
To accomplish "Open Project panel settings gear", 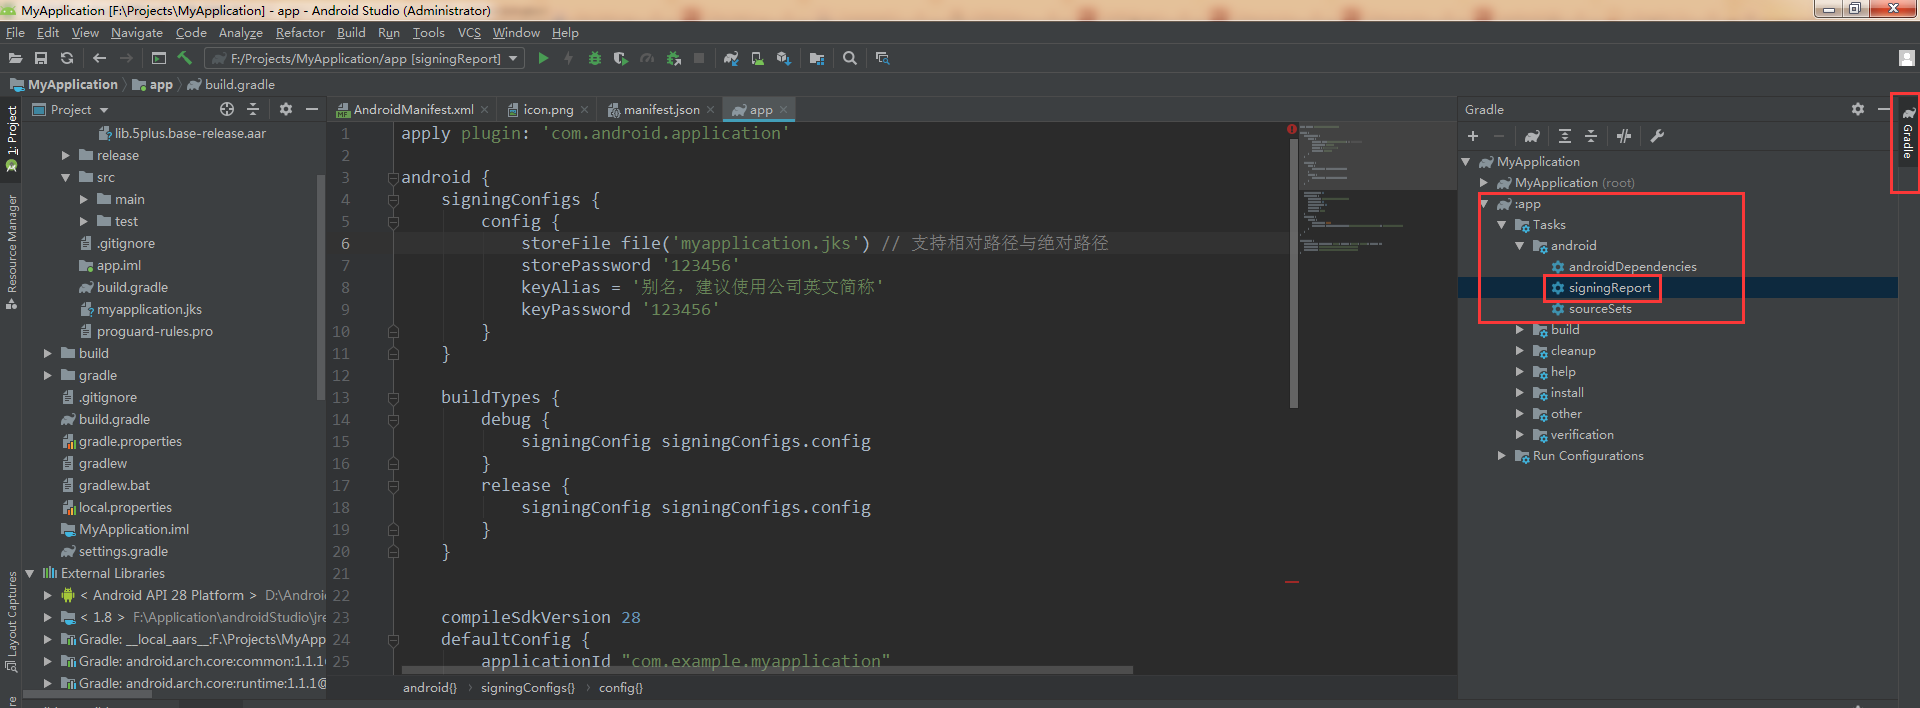I will coord(286,109).
